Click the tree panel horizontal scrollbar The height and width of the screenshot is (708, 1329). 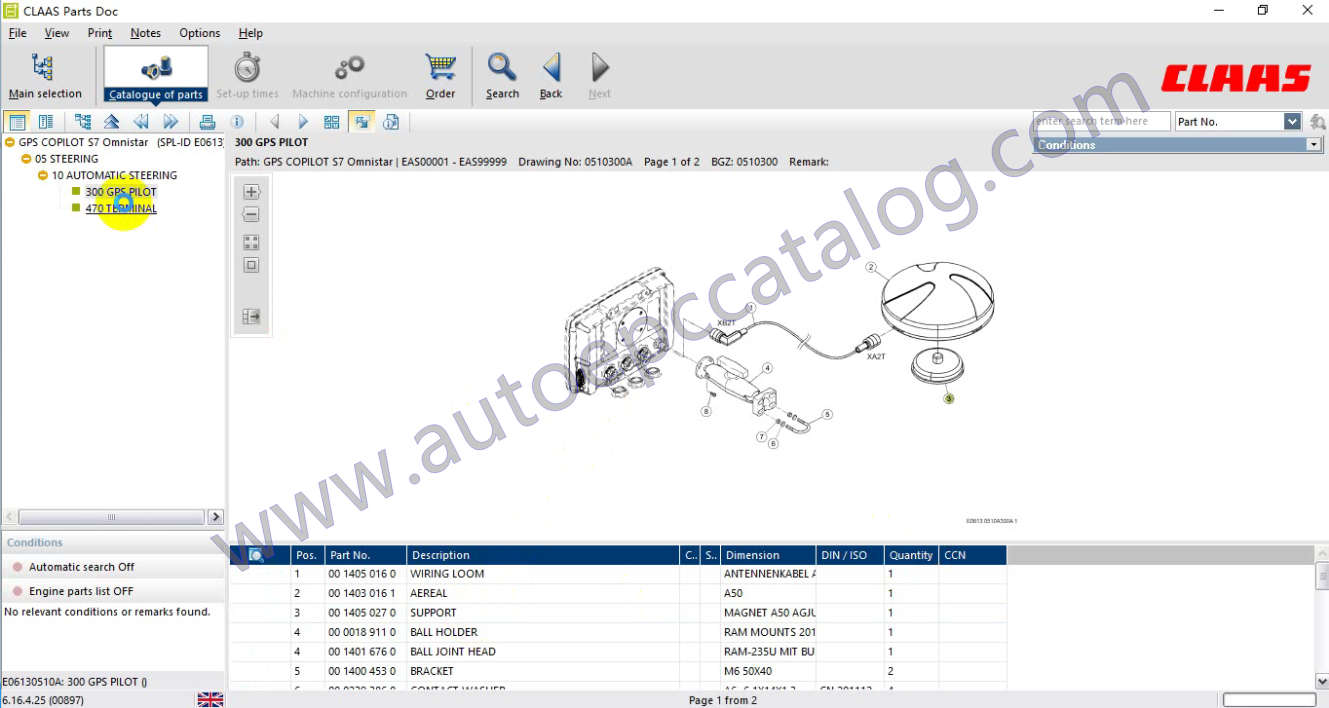tap(111, 517)
